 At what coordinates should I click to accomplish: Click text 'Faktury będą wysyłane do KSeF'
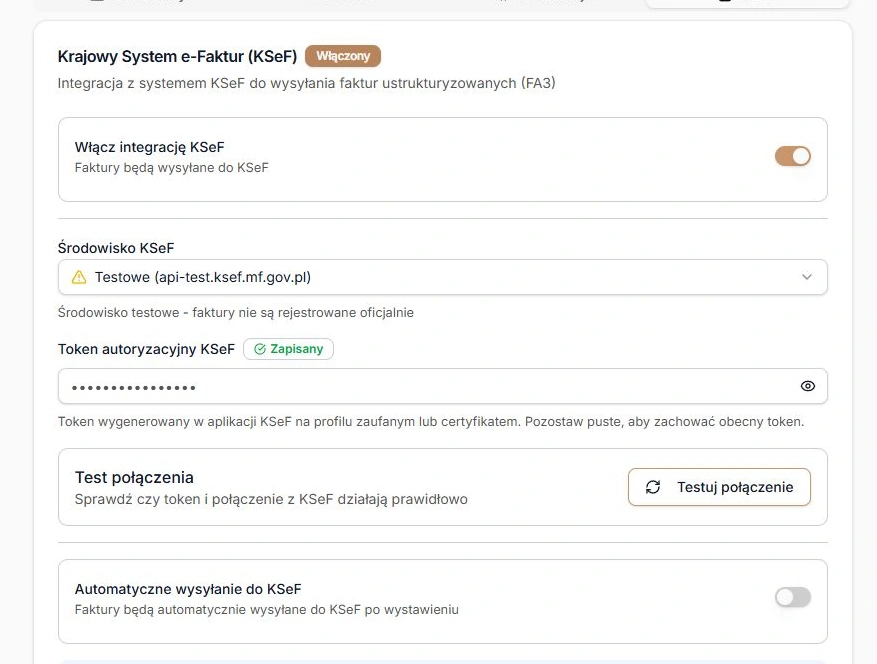pos(172,168)
